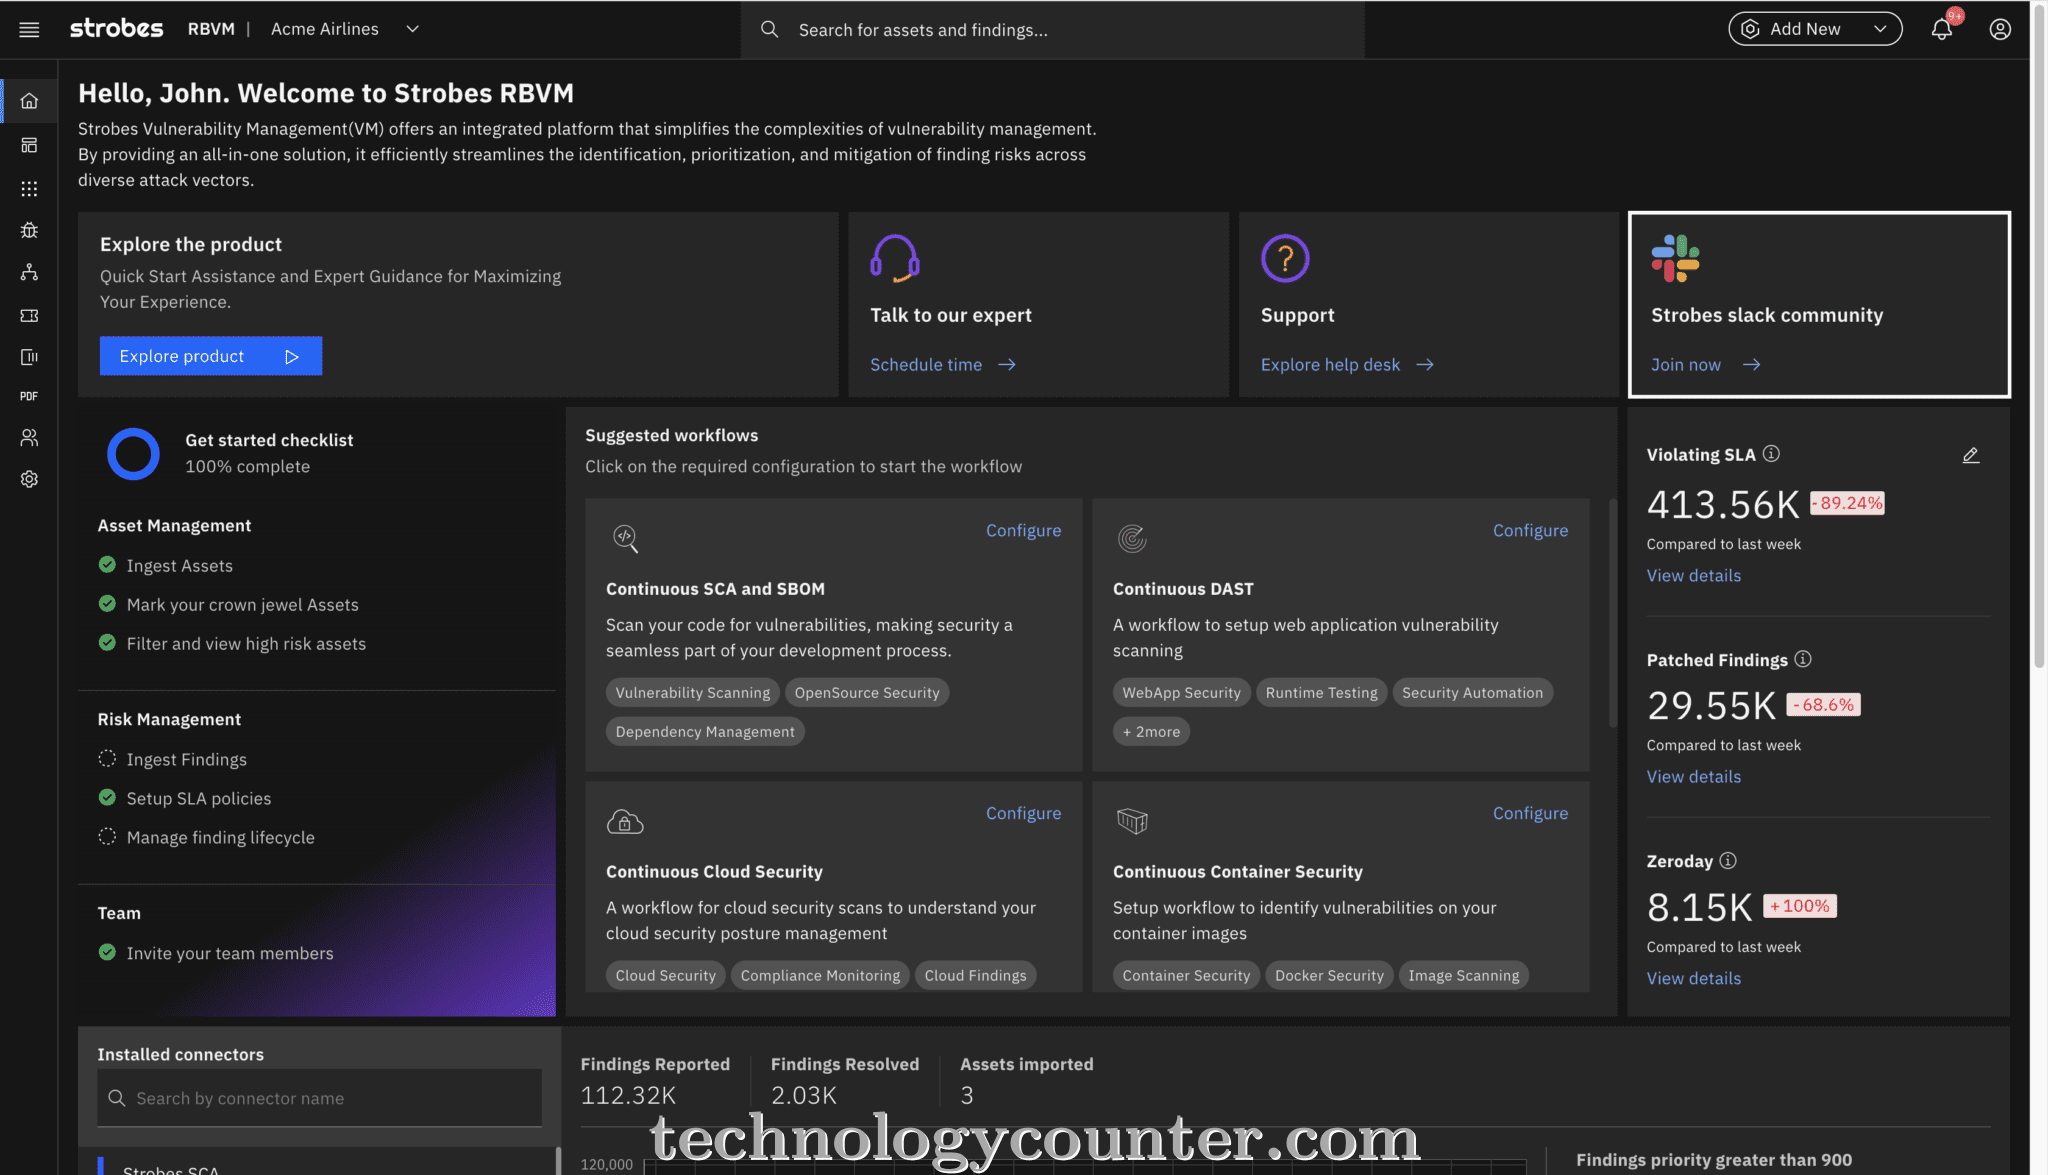This screenshot has width=2048, height=1175.
Task: Toggle the Setup SLA policies item
Action: [x=107, y=798]
